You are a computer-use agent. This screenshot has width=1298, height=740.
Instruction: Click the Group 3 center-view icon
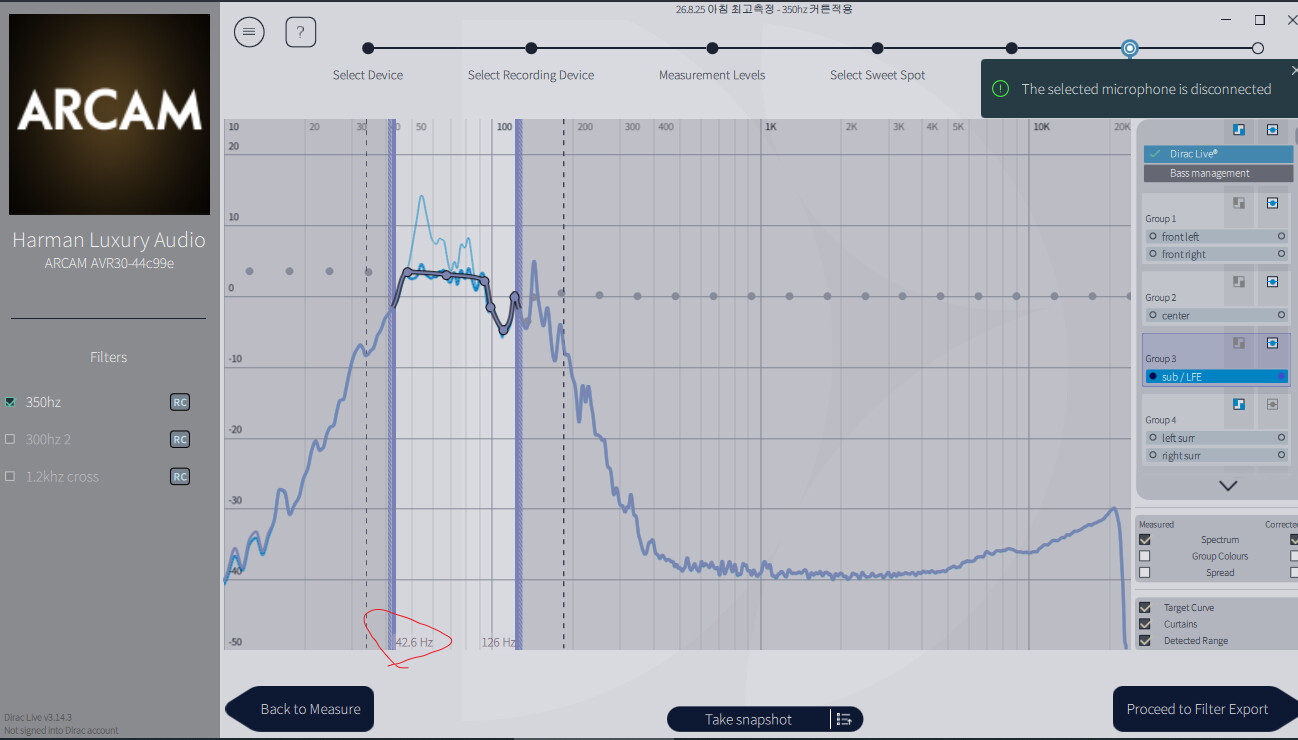pos(1272,343)
